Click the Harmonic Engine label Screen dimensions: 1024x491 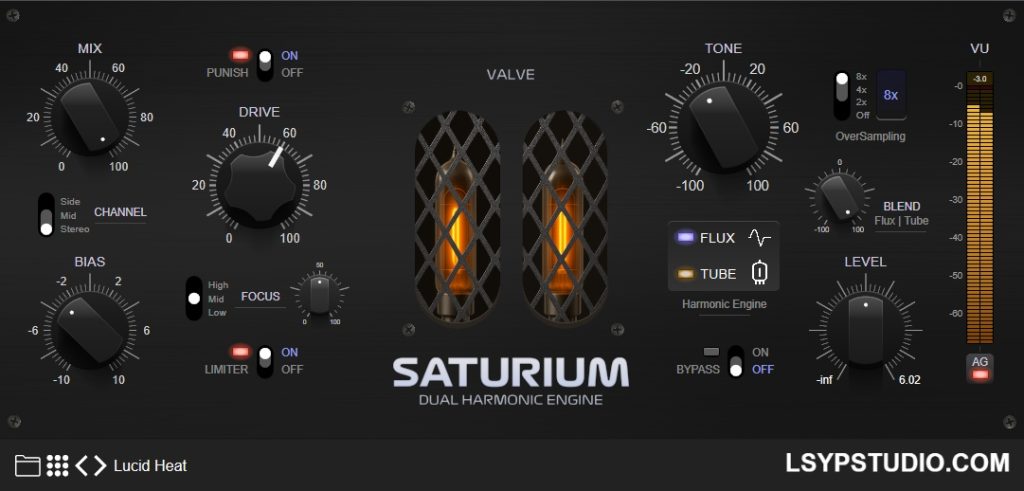(724, 304)
